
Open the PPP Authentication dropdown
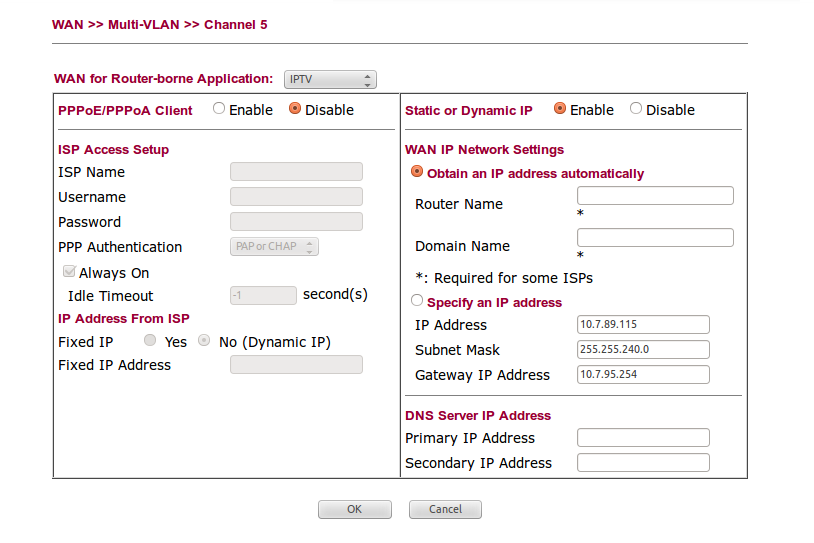click(x=274, y=246)
